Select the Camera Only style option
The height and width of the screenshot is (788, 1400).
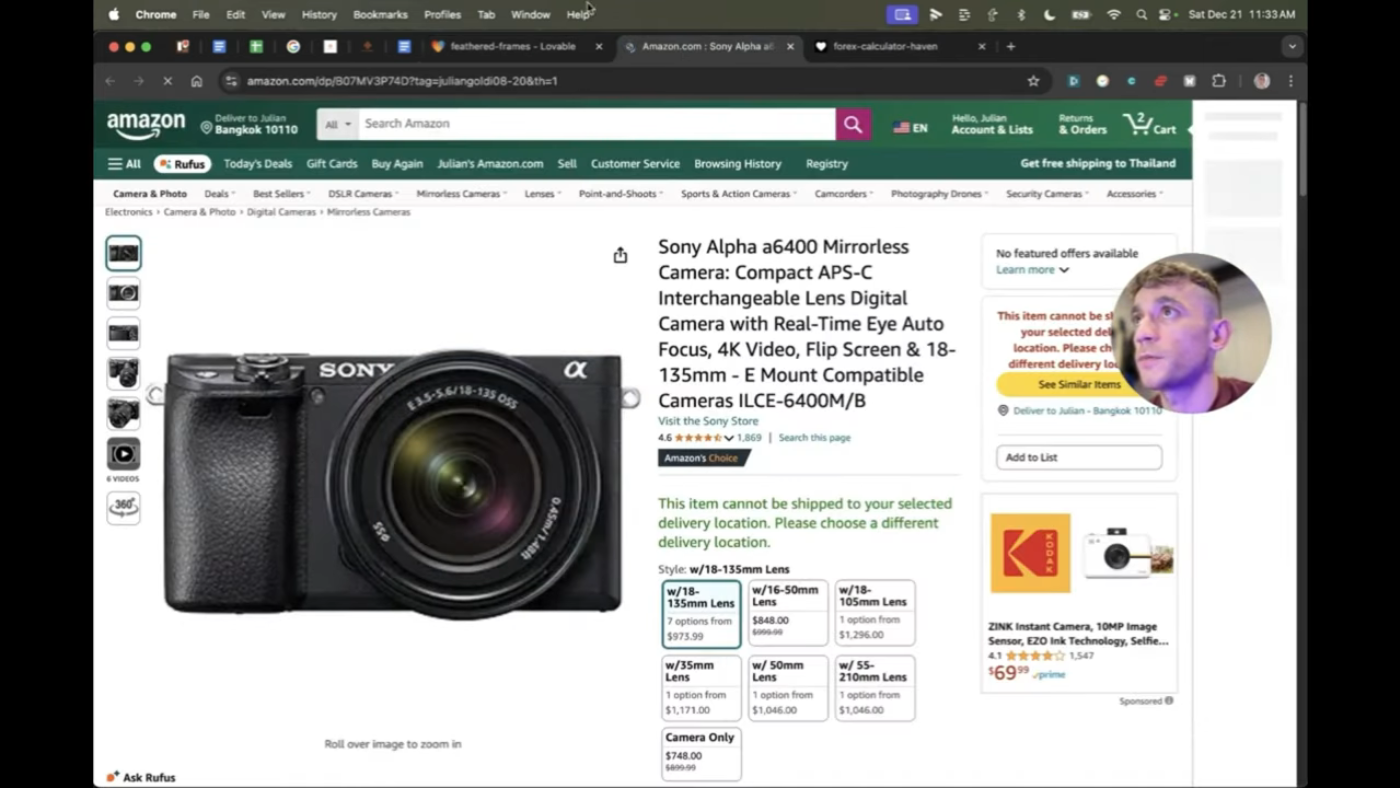tap(701, 754)
